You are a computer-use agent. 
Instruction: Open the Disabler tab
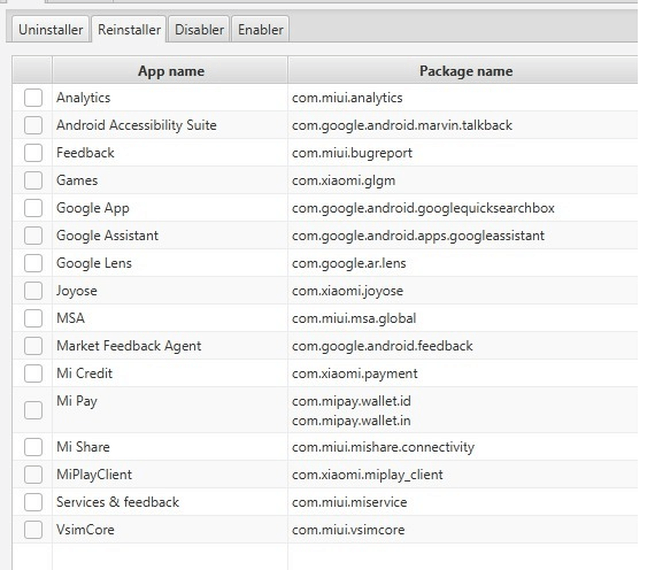pyautogui.click(x=199, y=30)
